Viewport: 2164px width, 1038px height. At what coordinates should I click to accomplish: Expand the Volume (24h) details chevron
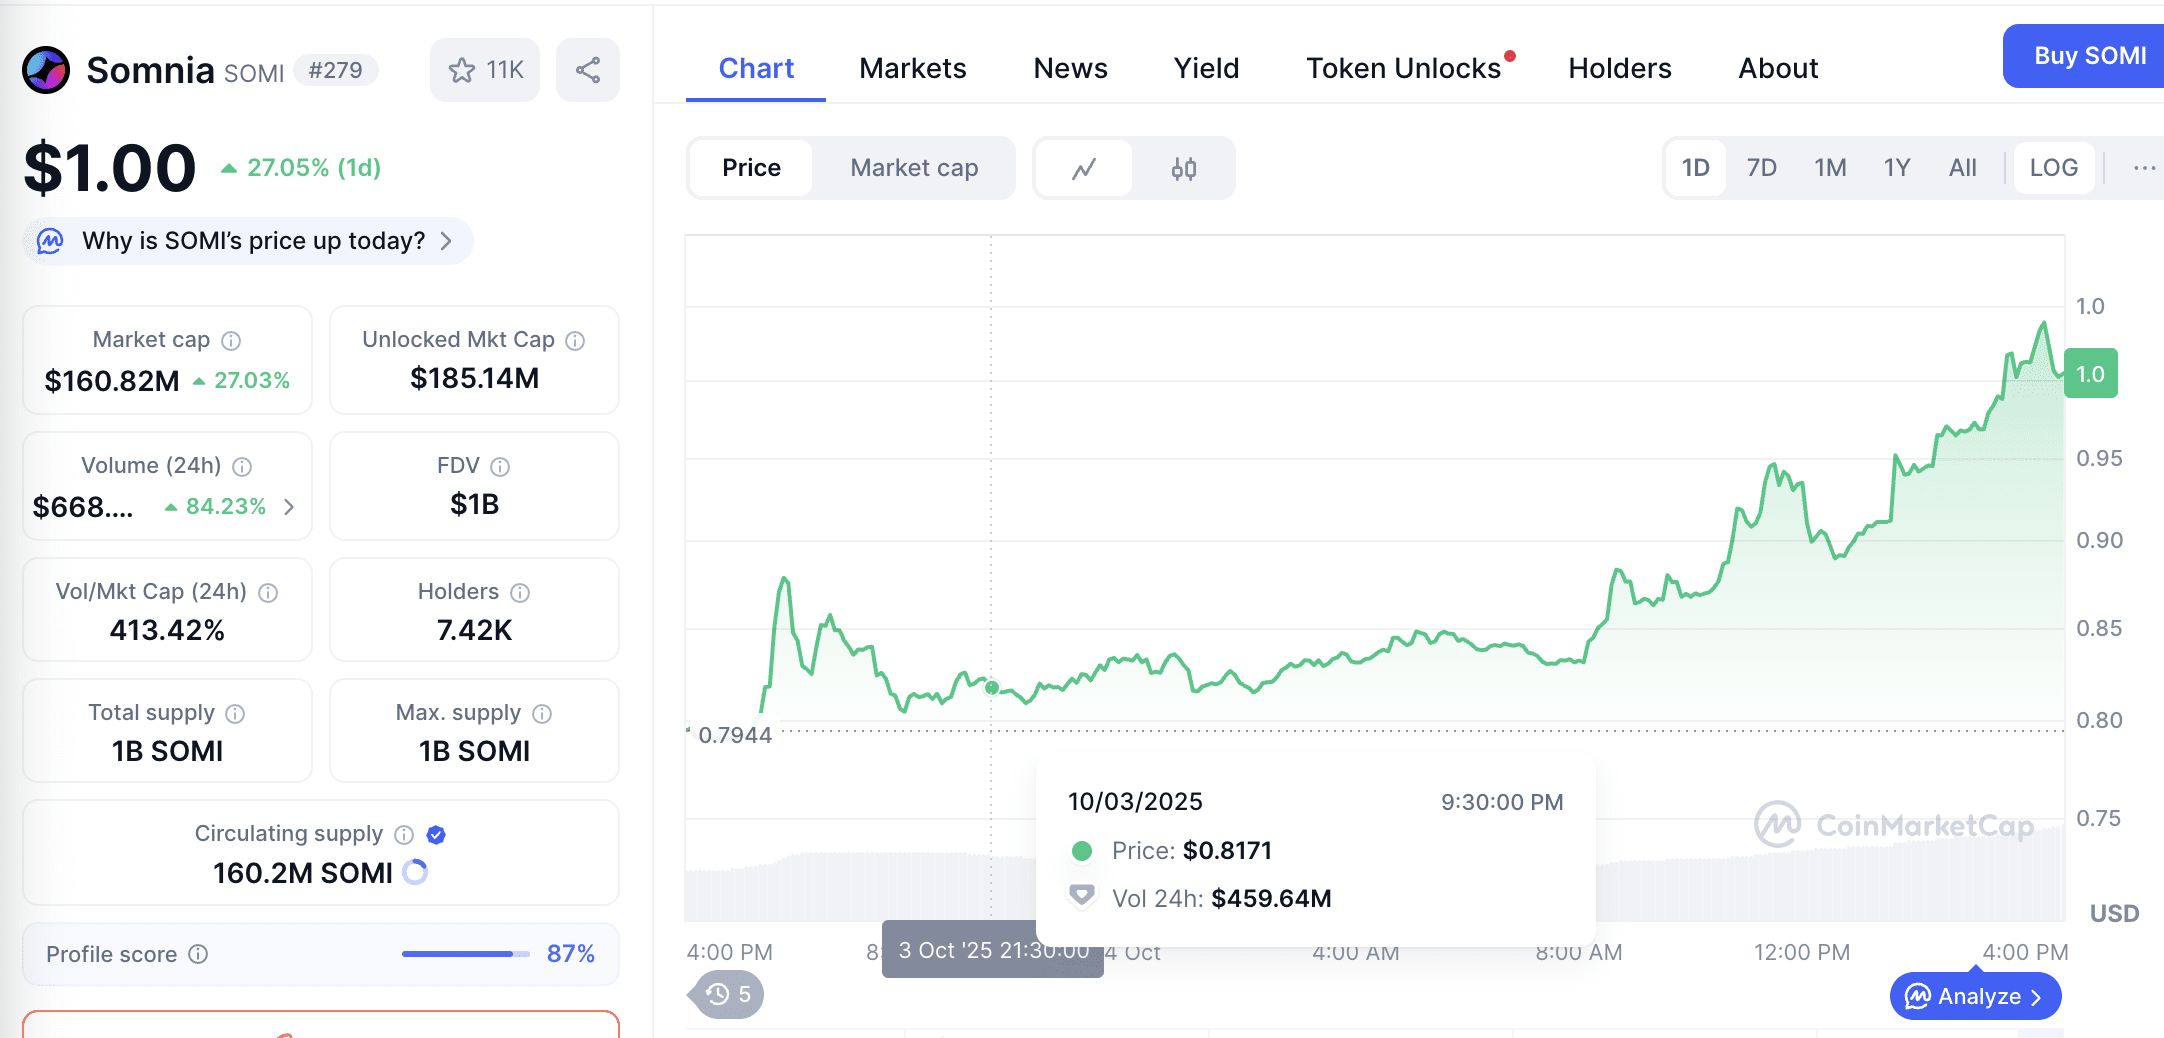(289, 507)
